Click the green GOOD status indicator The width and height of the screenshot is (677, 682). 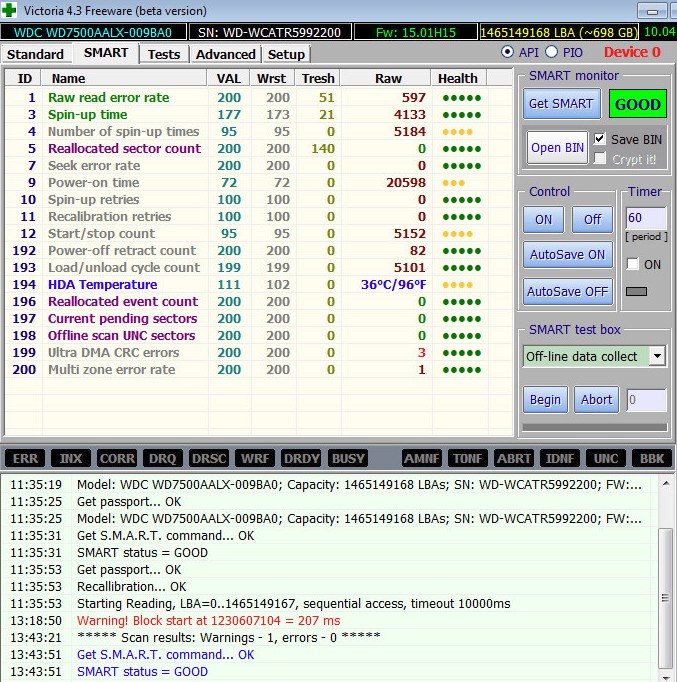coord(637,104)
